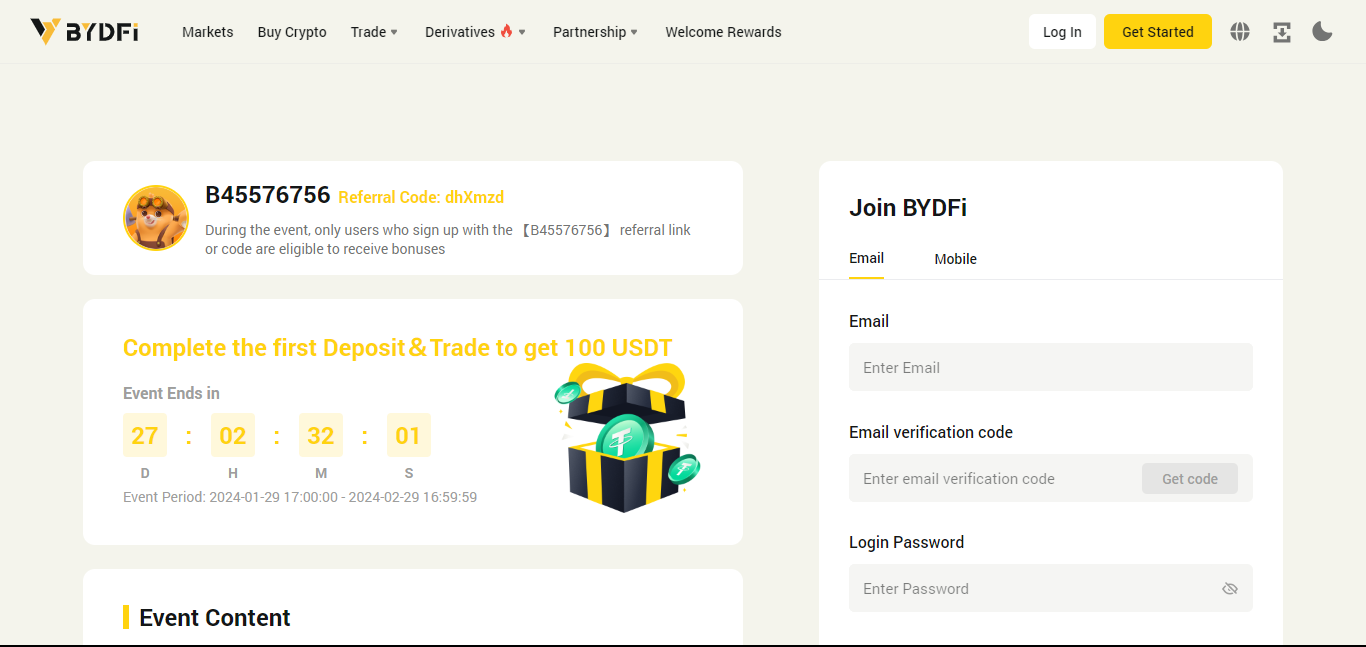Viewport: 1366px width, 647px height.
Task: Focus the Enter Password field
Action: pos(1051,589)
